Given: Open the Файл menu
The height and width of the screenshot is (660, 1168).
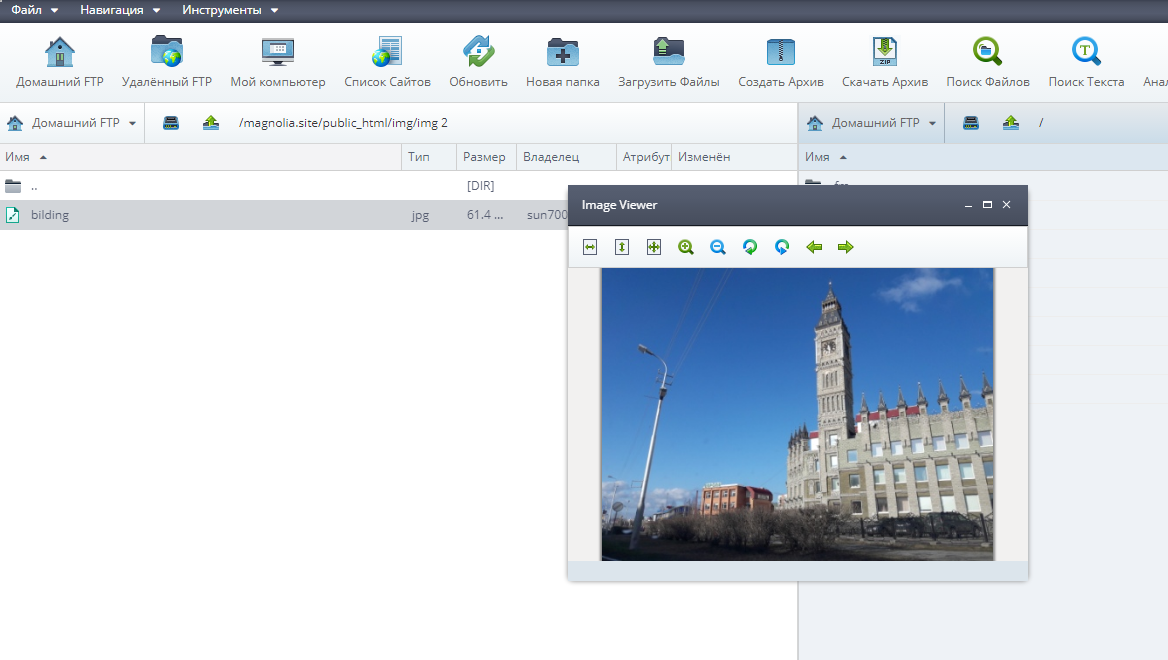Looking at the screenshot, I should tap(34, 10).
